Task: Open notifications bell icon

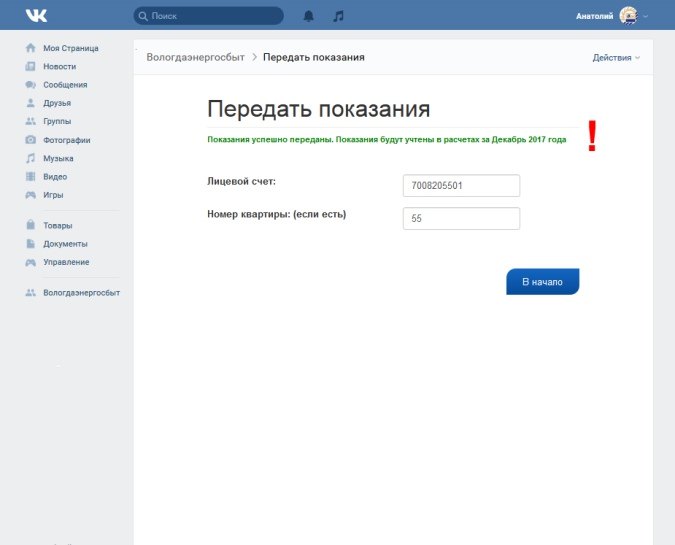Action: [309, 16]
